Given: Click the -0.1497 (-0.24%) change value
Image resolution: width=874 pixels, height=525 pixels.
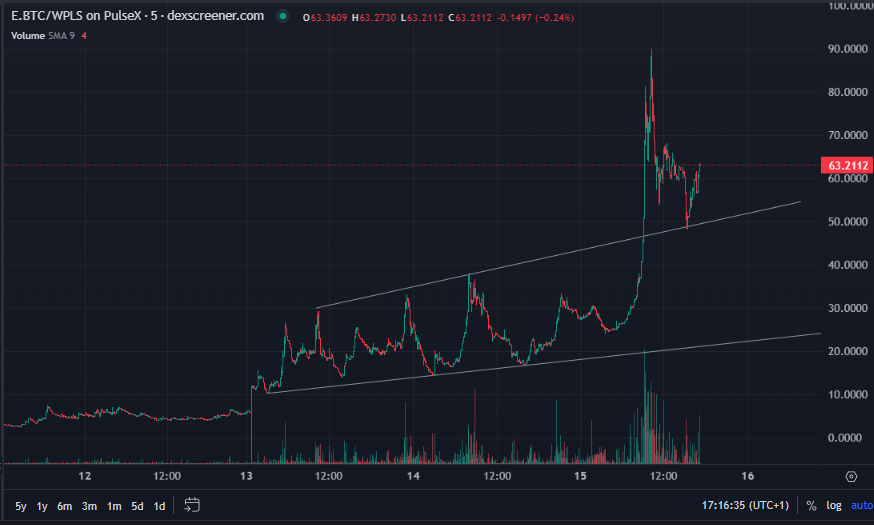Looking at the screenshot, I should tap(535, 17).
